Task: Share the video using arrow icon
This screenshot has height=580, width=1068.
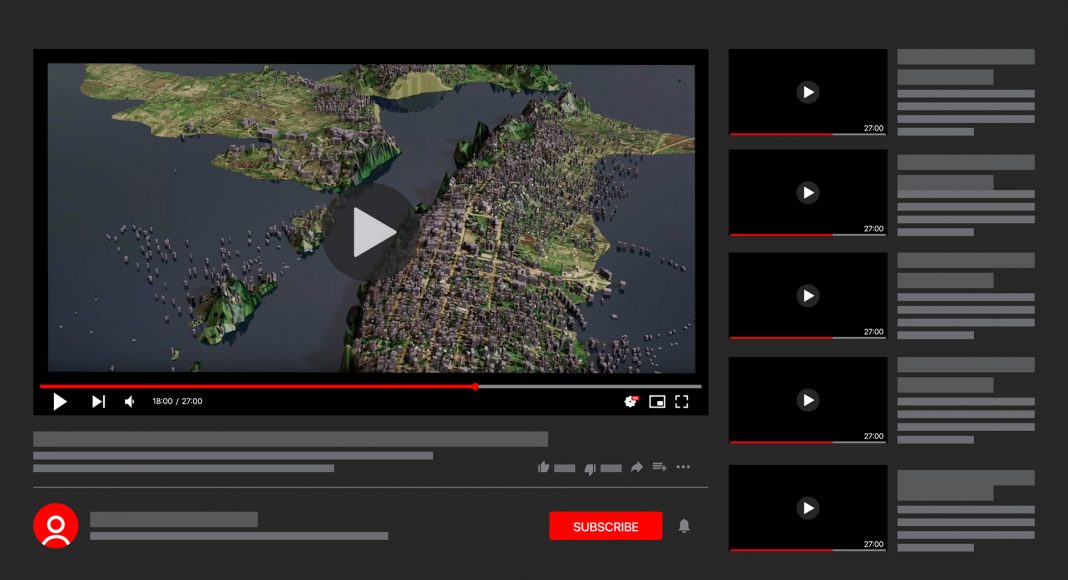Action: click(636, 467)
